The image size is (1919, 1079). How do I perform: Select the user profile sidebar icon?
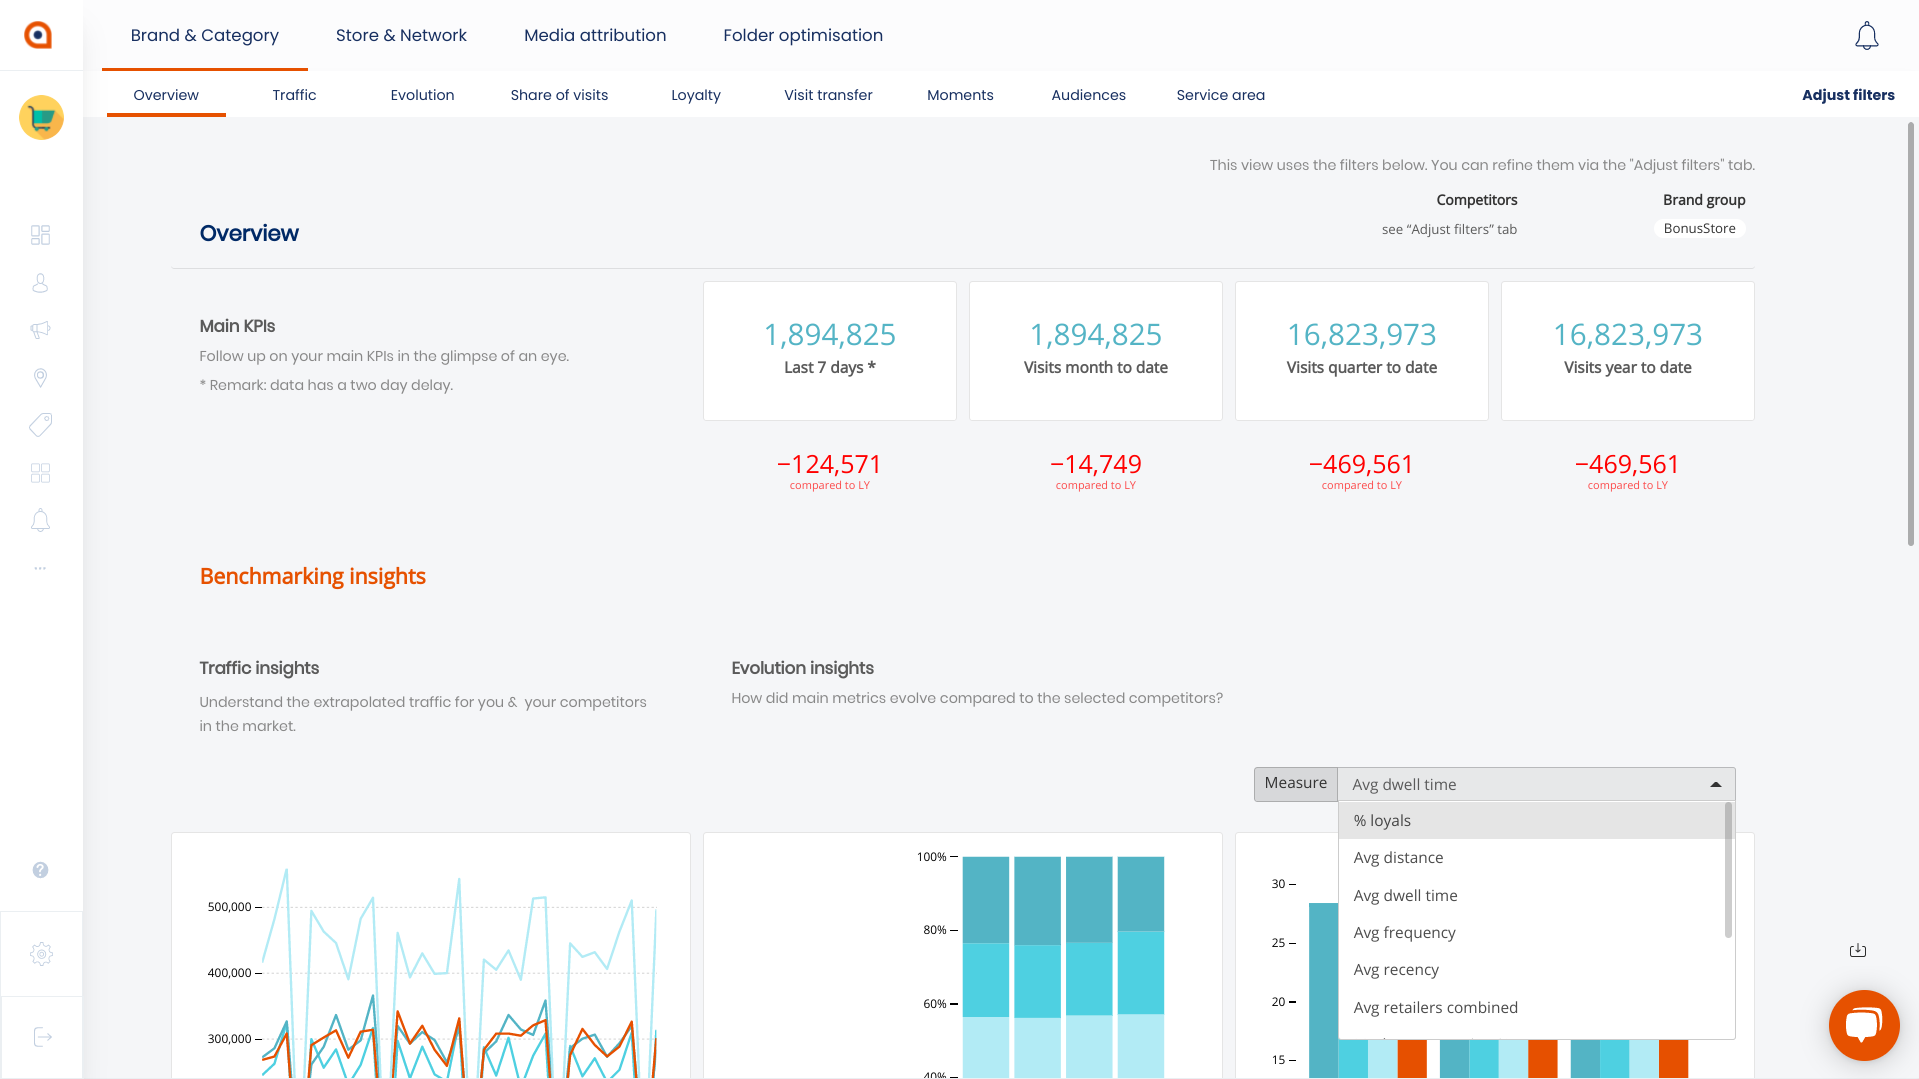[x=40, y=283]
